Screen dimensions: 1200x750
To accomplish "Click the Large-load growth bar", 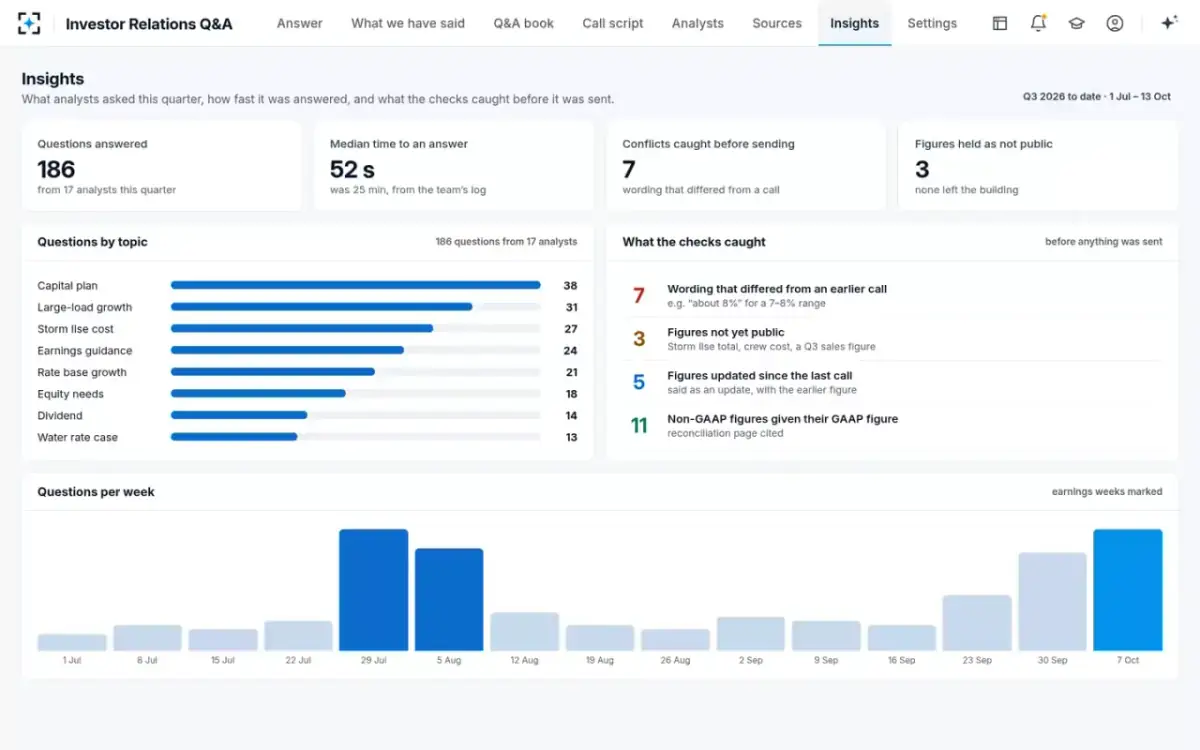I will [x=356, y=307].
